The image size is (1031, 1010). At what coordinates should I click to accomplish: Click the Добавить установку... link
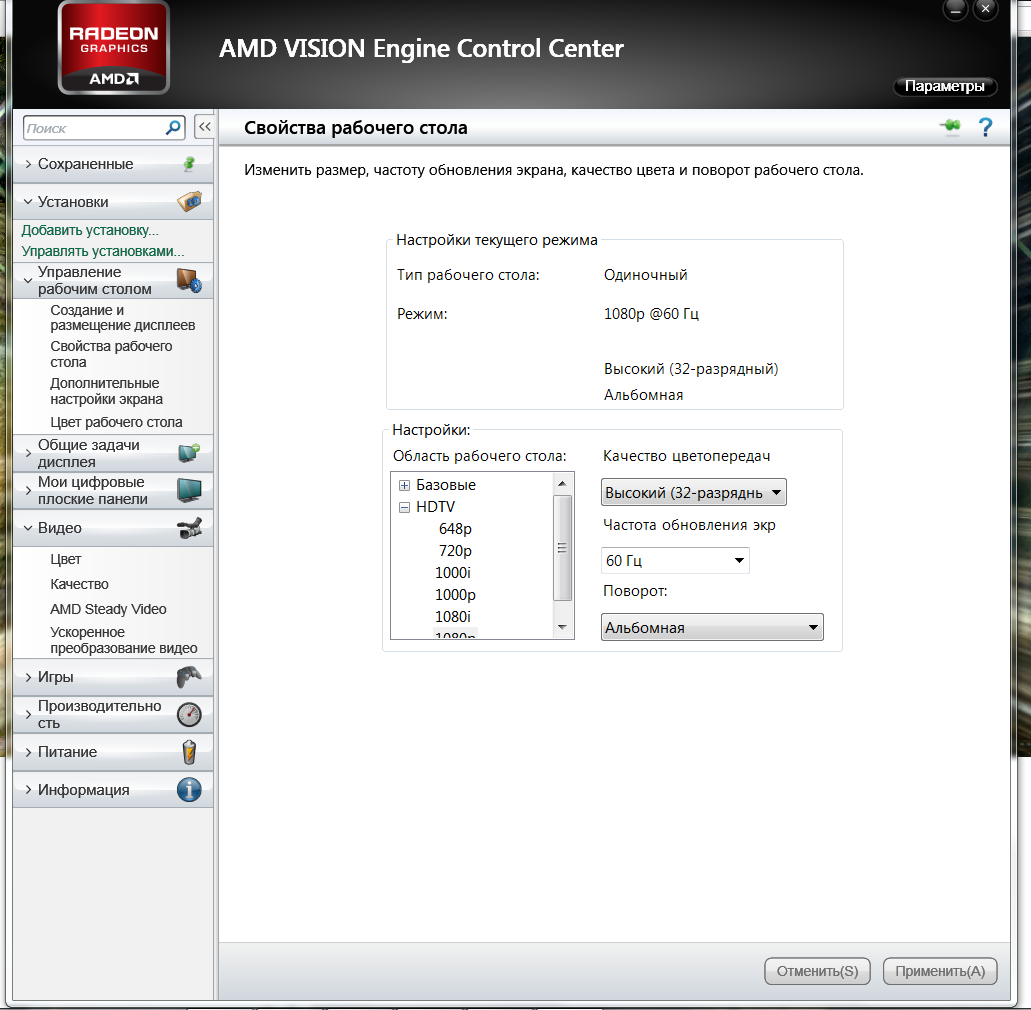click(x=90, y=230)
